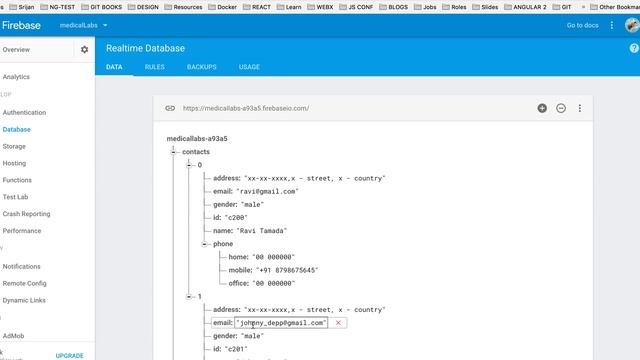Open the medicalLabs project dropdown

tap(83, 25)
